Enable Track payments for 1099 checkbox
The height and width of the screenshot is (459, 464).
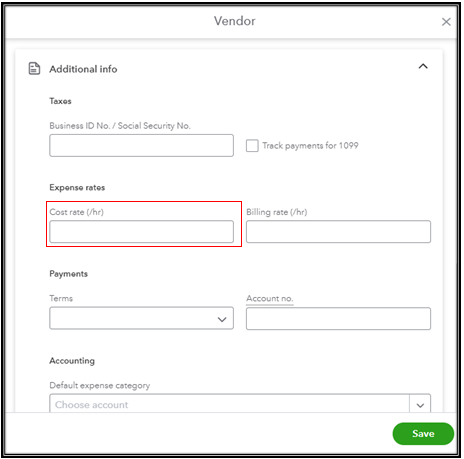(x=252, y=146)
